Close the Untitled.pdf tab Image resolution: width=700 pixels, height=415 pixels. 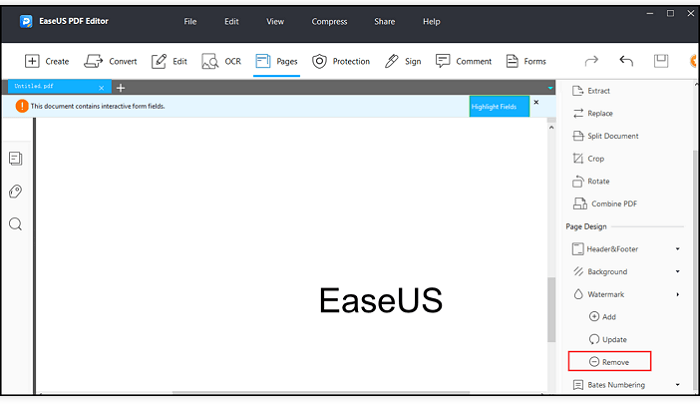101,88
